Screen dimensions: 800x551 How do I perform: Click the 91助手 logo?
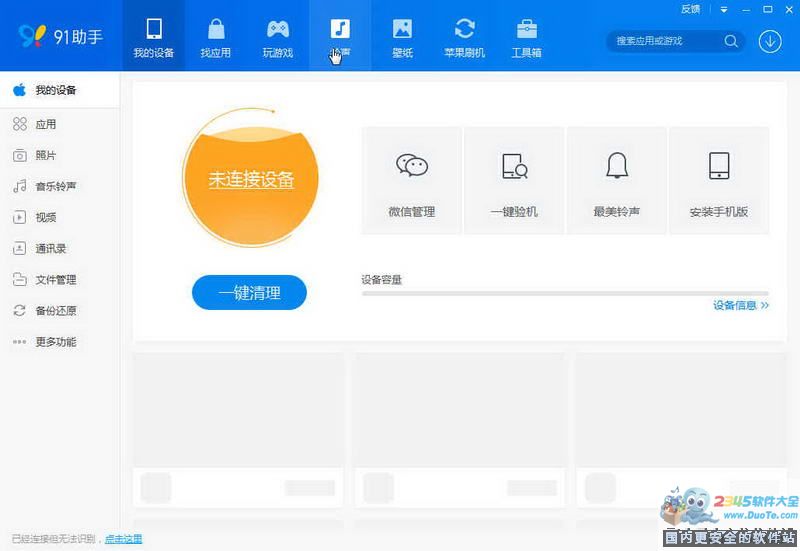[x=60, y=36]
